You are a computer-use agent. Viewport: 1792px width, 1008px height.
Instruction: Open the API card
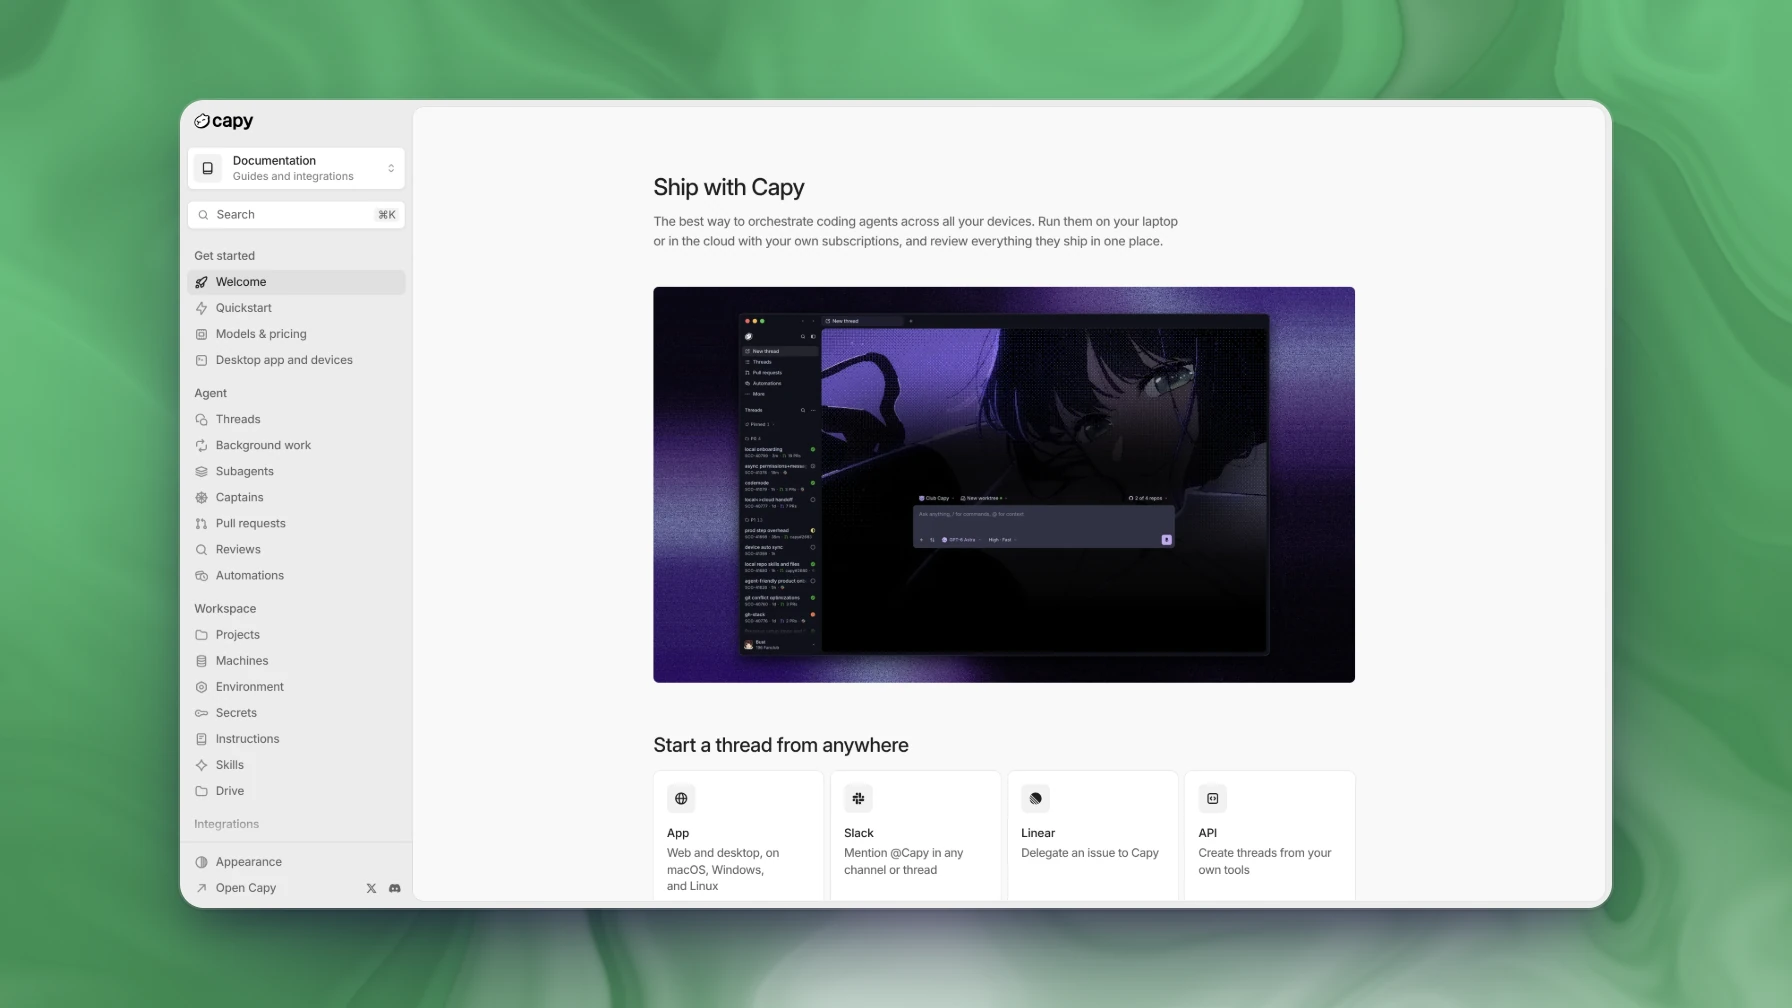coord(1270,836)
